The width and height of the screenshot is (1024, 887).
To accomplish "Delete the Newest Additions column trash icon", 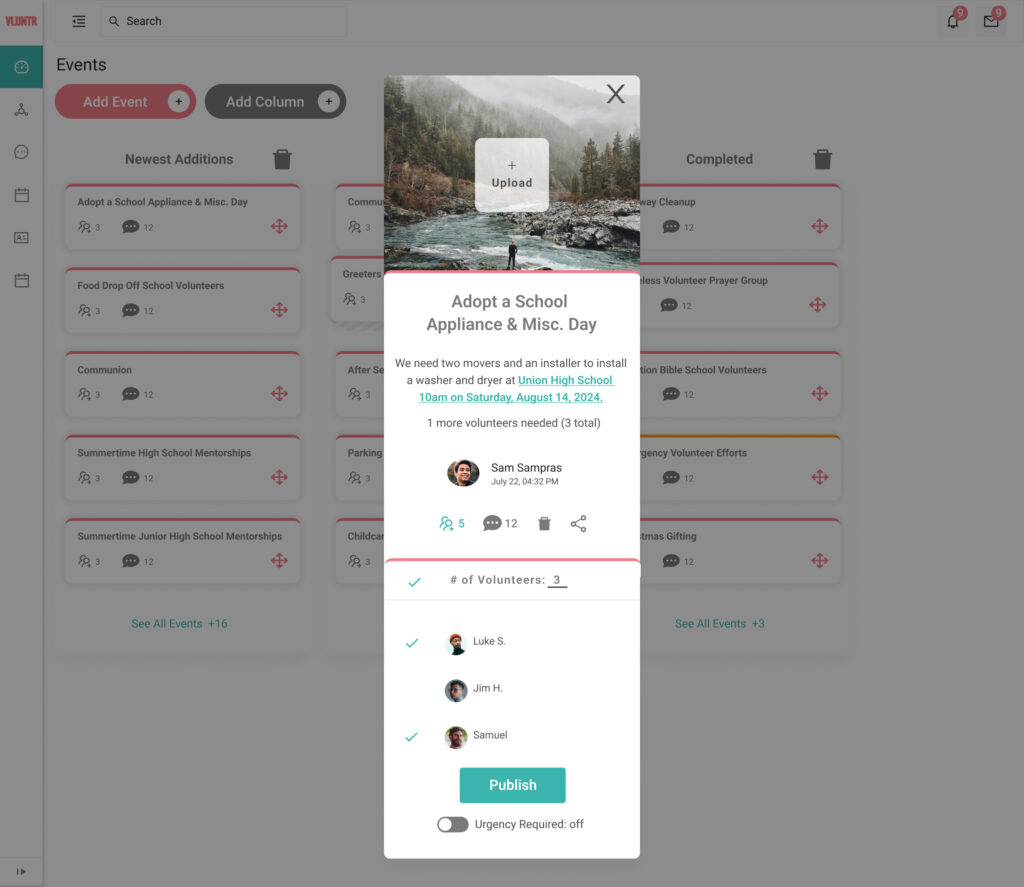I will click(282, 159).
